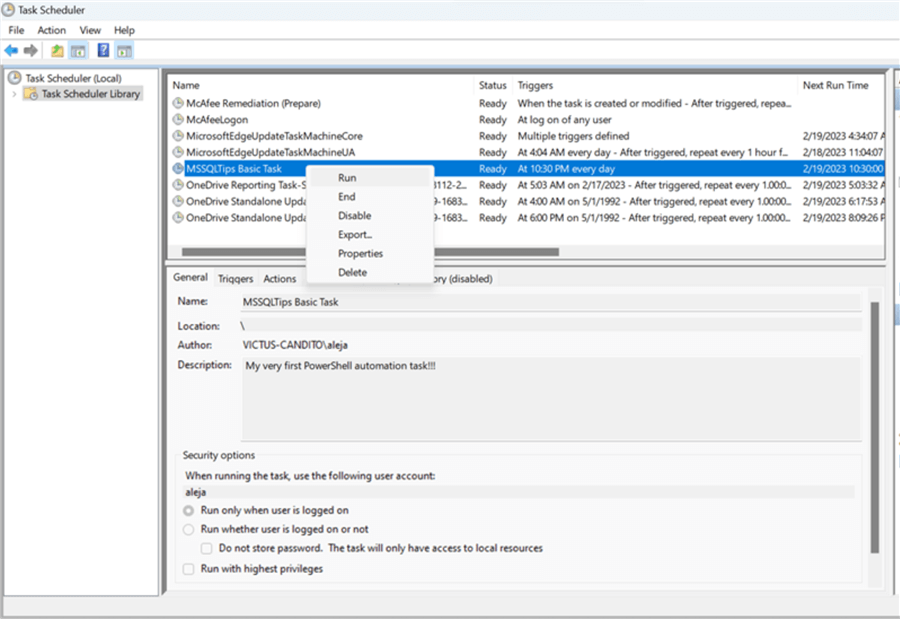Check the 'Do not store password' option
Screen dimensions: 900x619
pos(207,548)
